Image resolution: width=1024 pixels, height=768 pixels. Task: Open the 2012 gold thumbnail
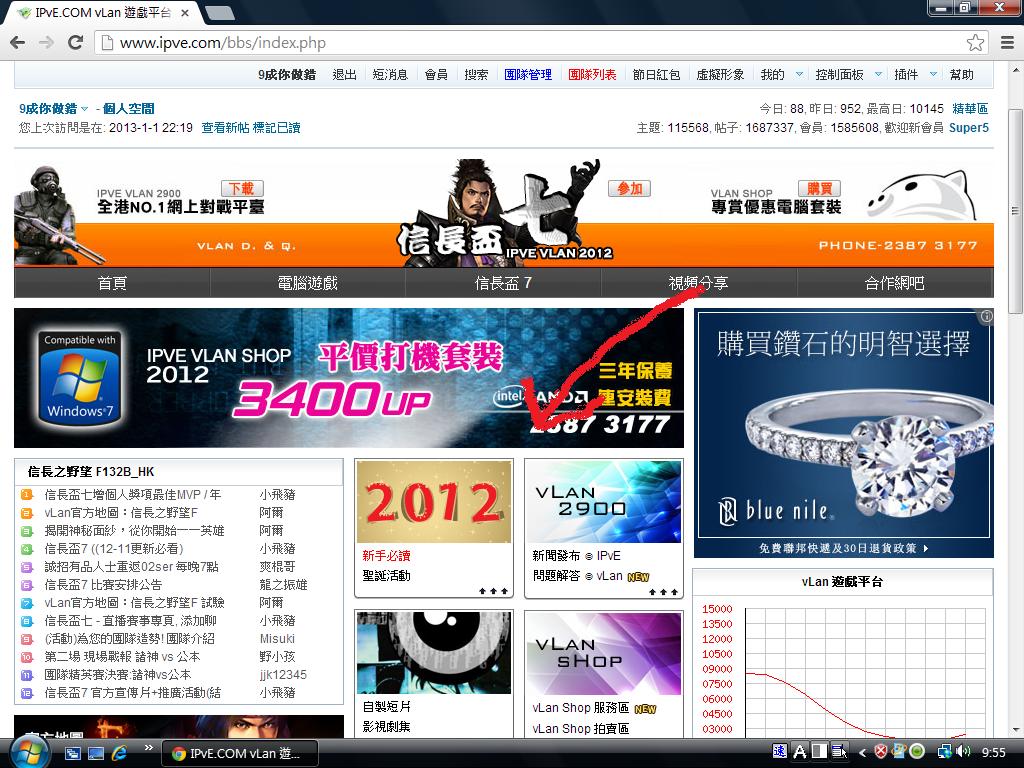(x=434, y=502)
